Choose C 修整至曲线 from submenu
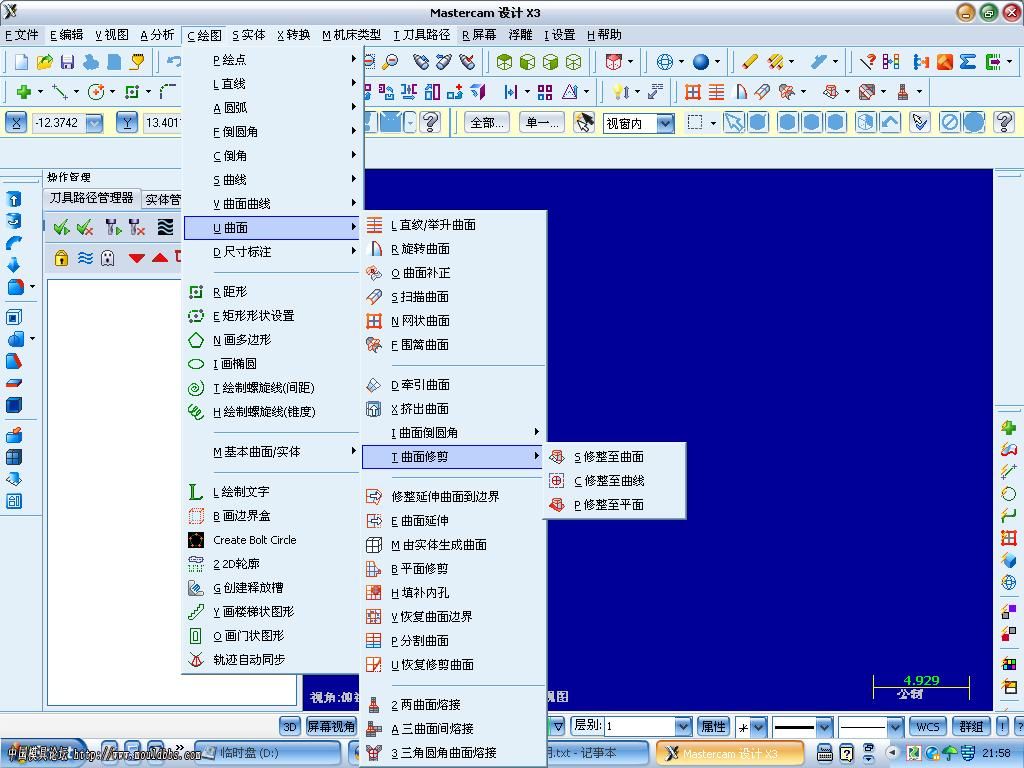 [614, 481]
